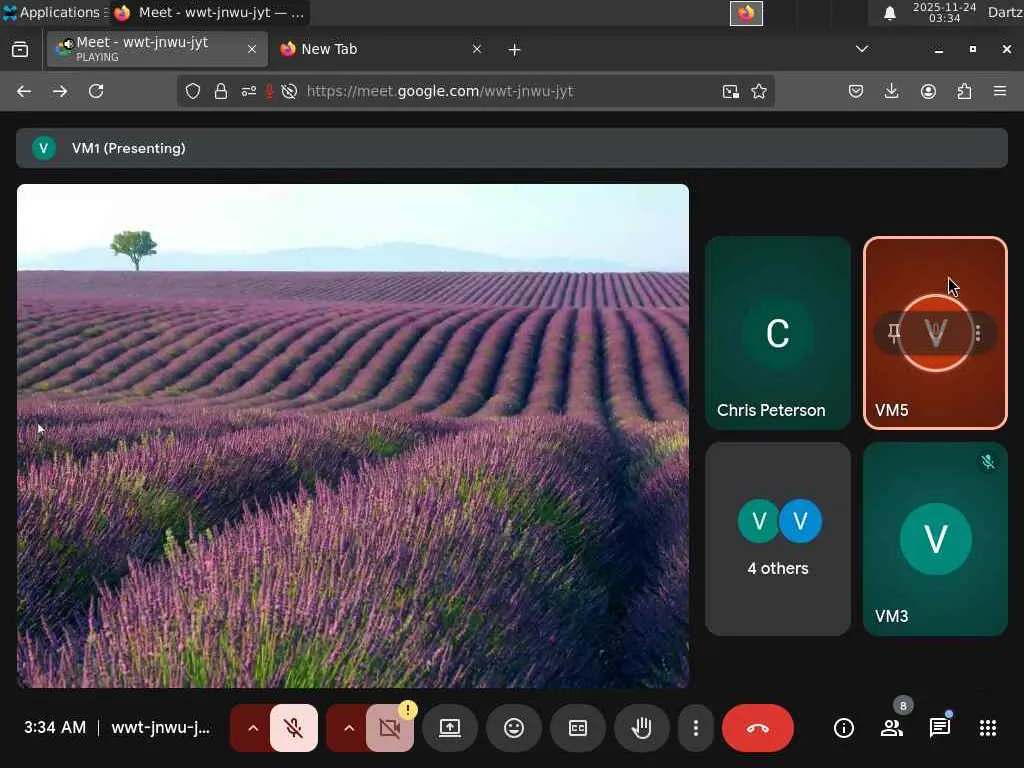Click the Chris Peterson participant tile
This screenshot has width=1024, height=768.
pyautogui.click(x=778, y=333)
